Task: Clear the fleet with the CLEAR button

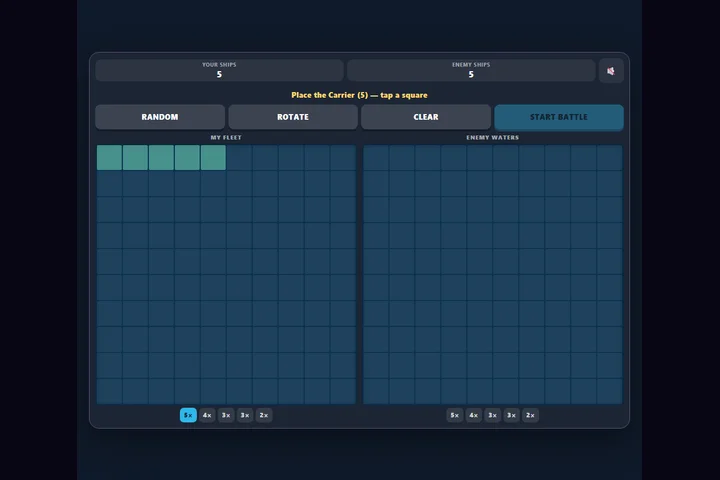Action: [426, 117]
